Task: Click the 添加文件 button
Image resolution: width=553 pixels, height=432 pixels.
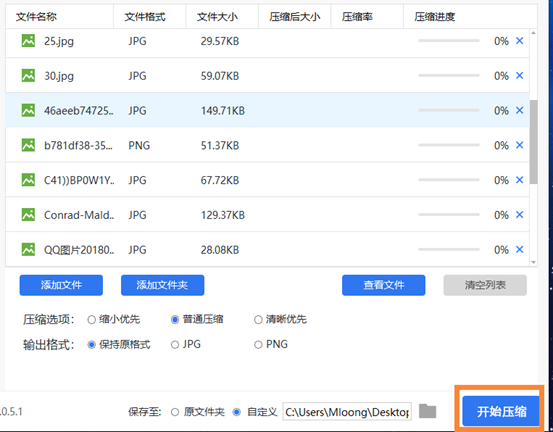Action: click(x=61, y=285)
